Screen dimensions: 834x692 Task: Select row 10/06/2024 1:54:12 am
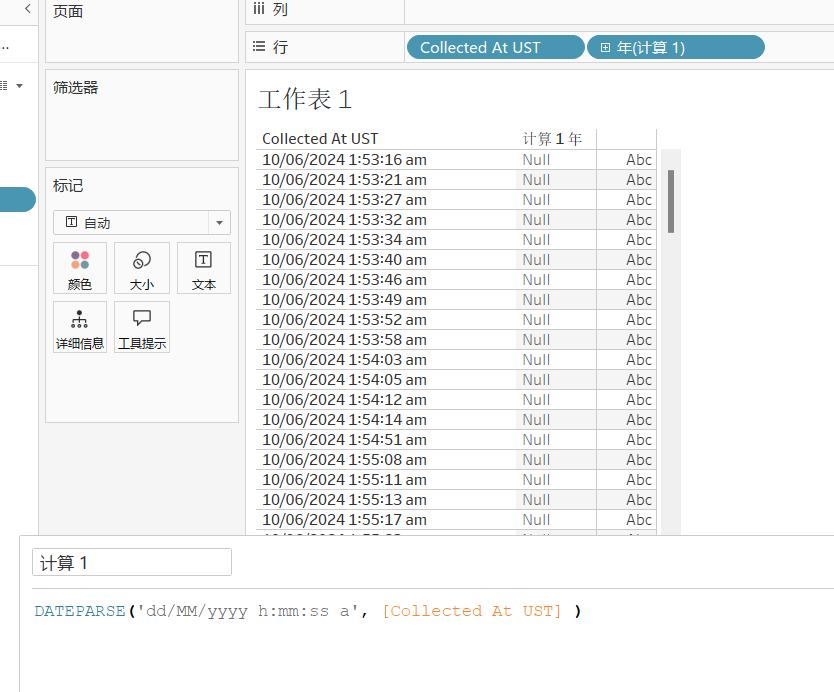point(345,399)
